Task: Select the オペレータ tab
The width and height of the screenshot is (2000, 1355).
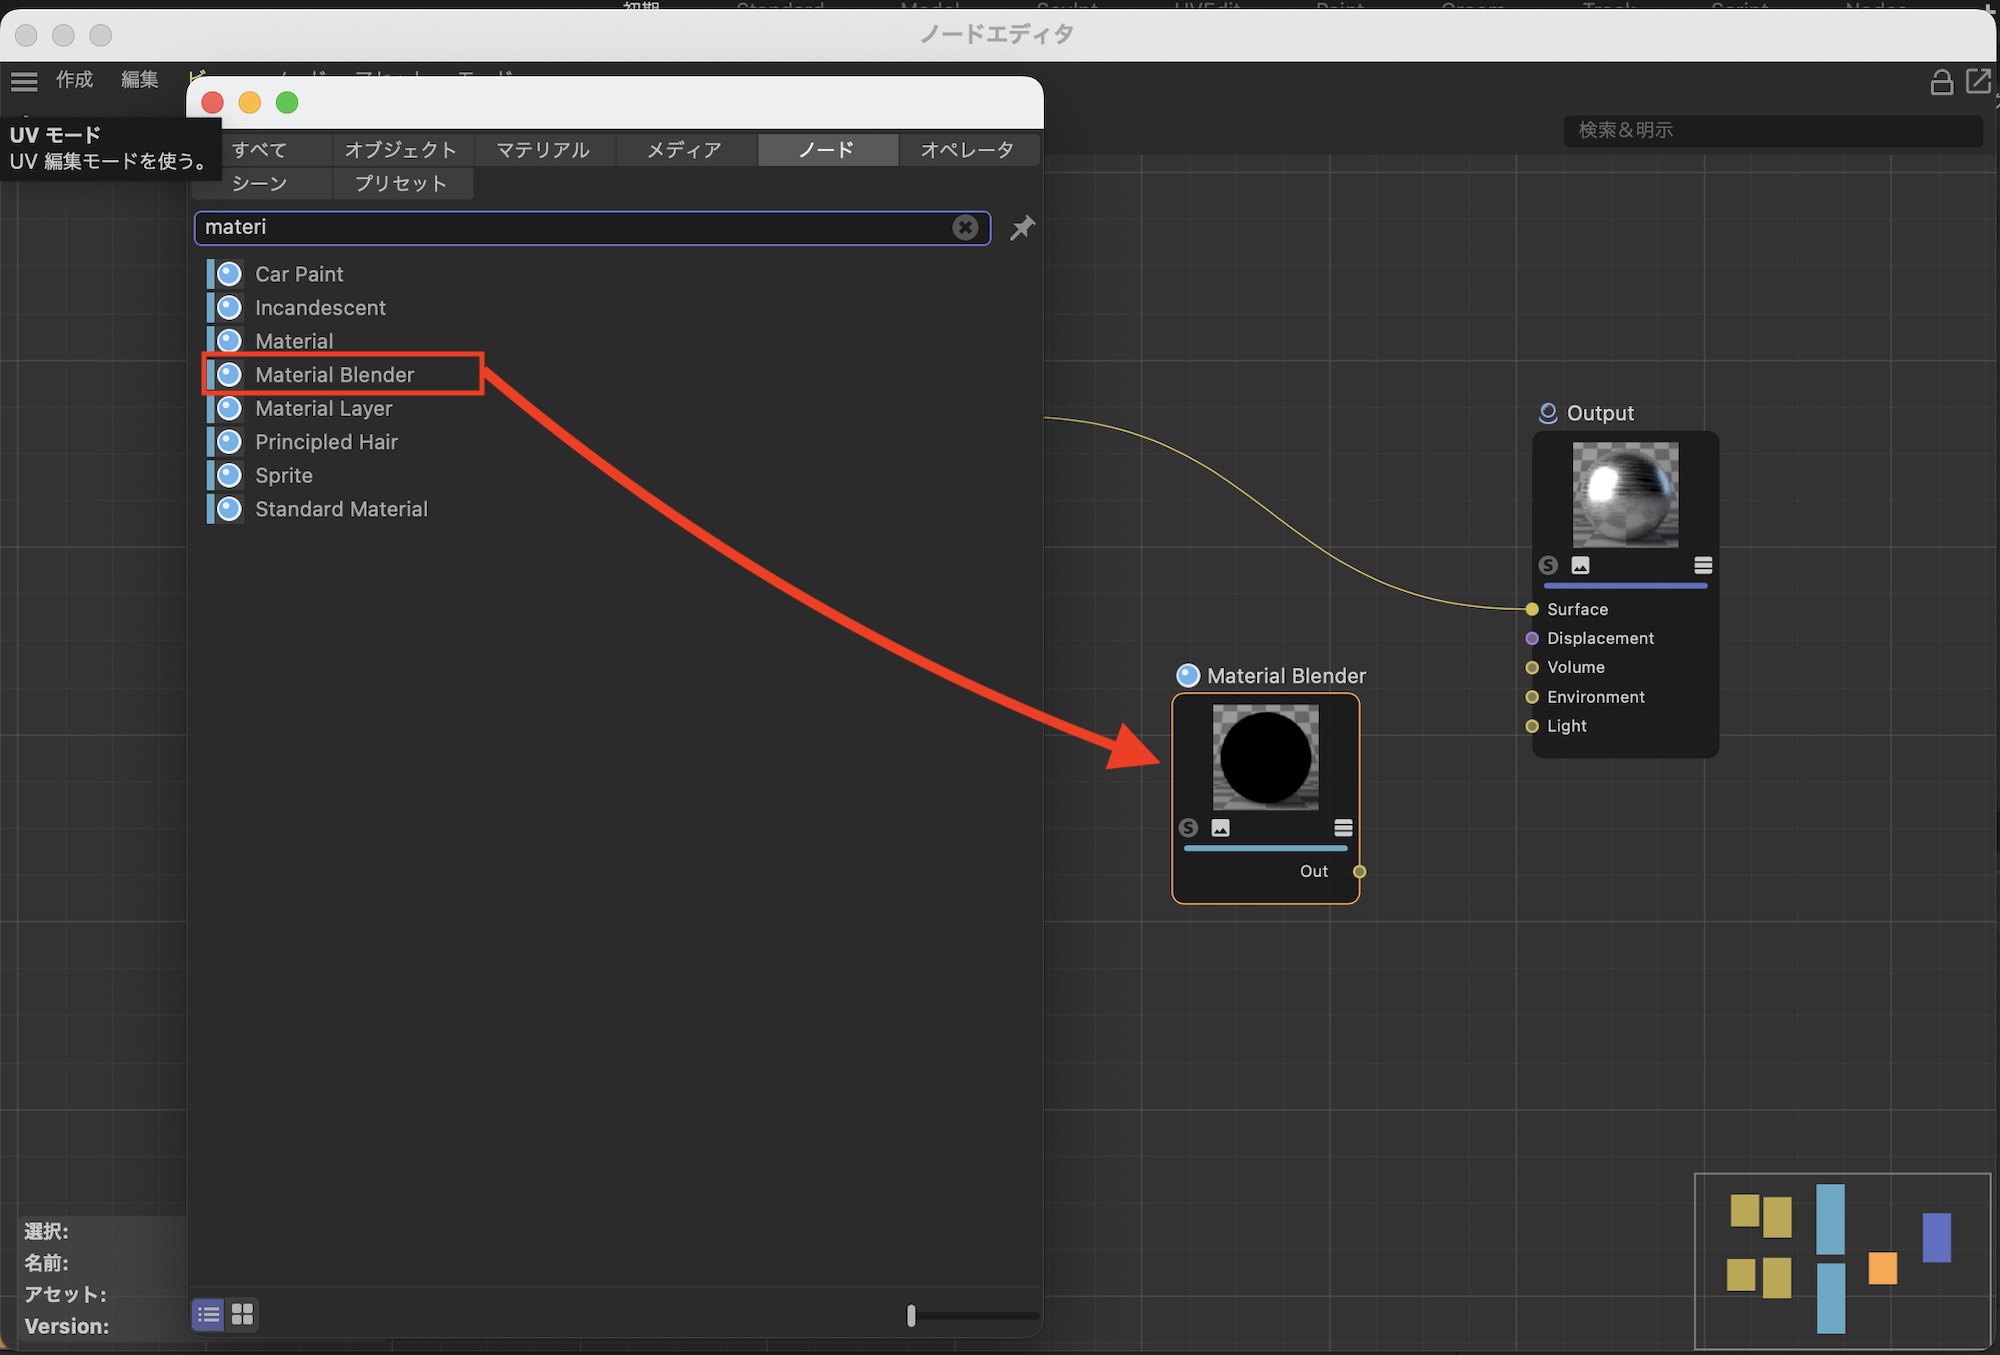Action: tap(967, 150)
